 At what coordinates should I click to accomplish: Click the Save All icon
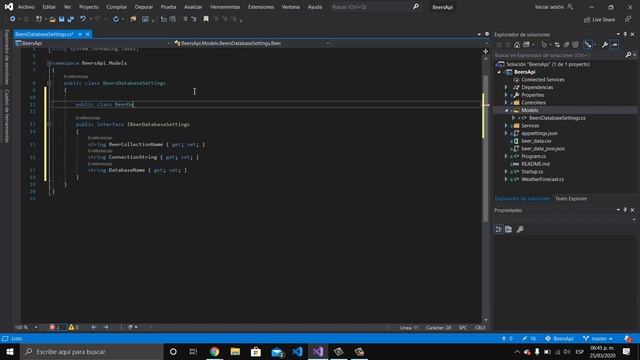71,19
